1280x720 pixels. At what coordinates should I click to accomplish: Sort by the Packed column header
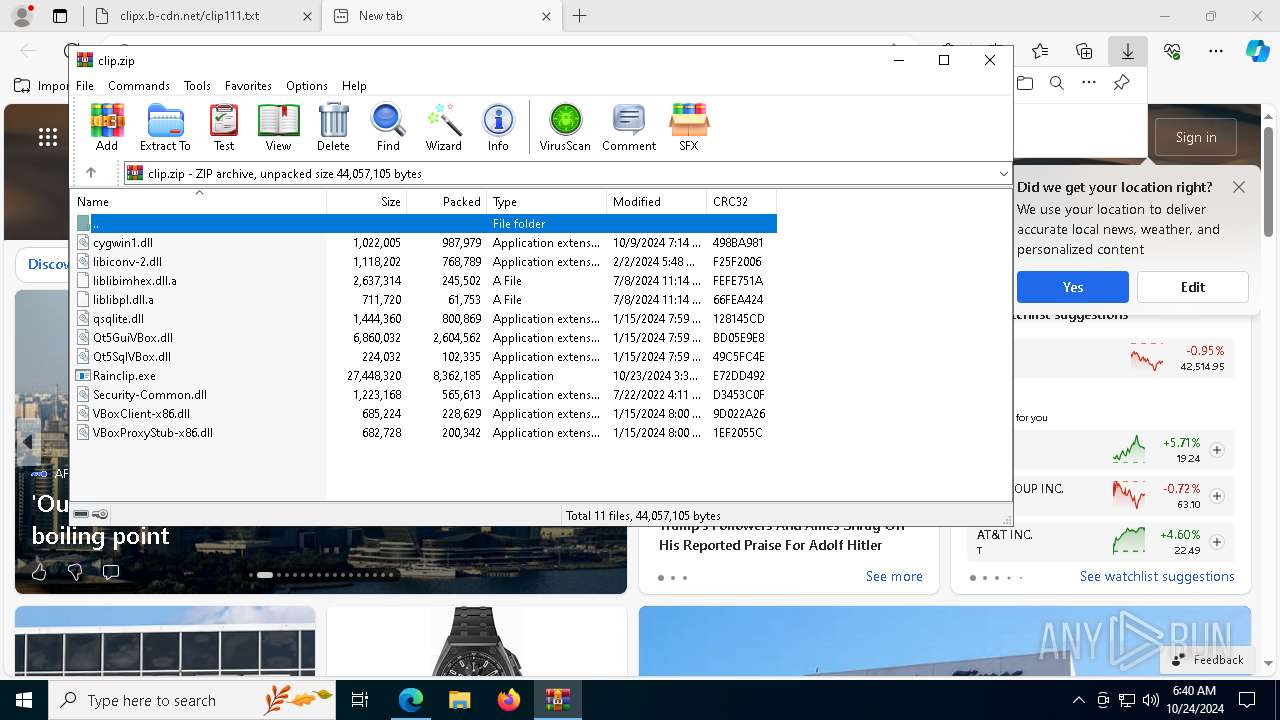(x=447, y=202)
